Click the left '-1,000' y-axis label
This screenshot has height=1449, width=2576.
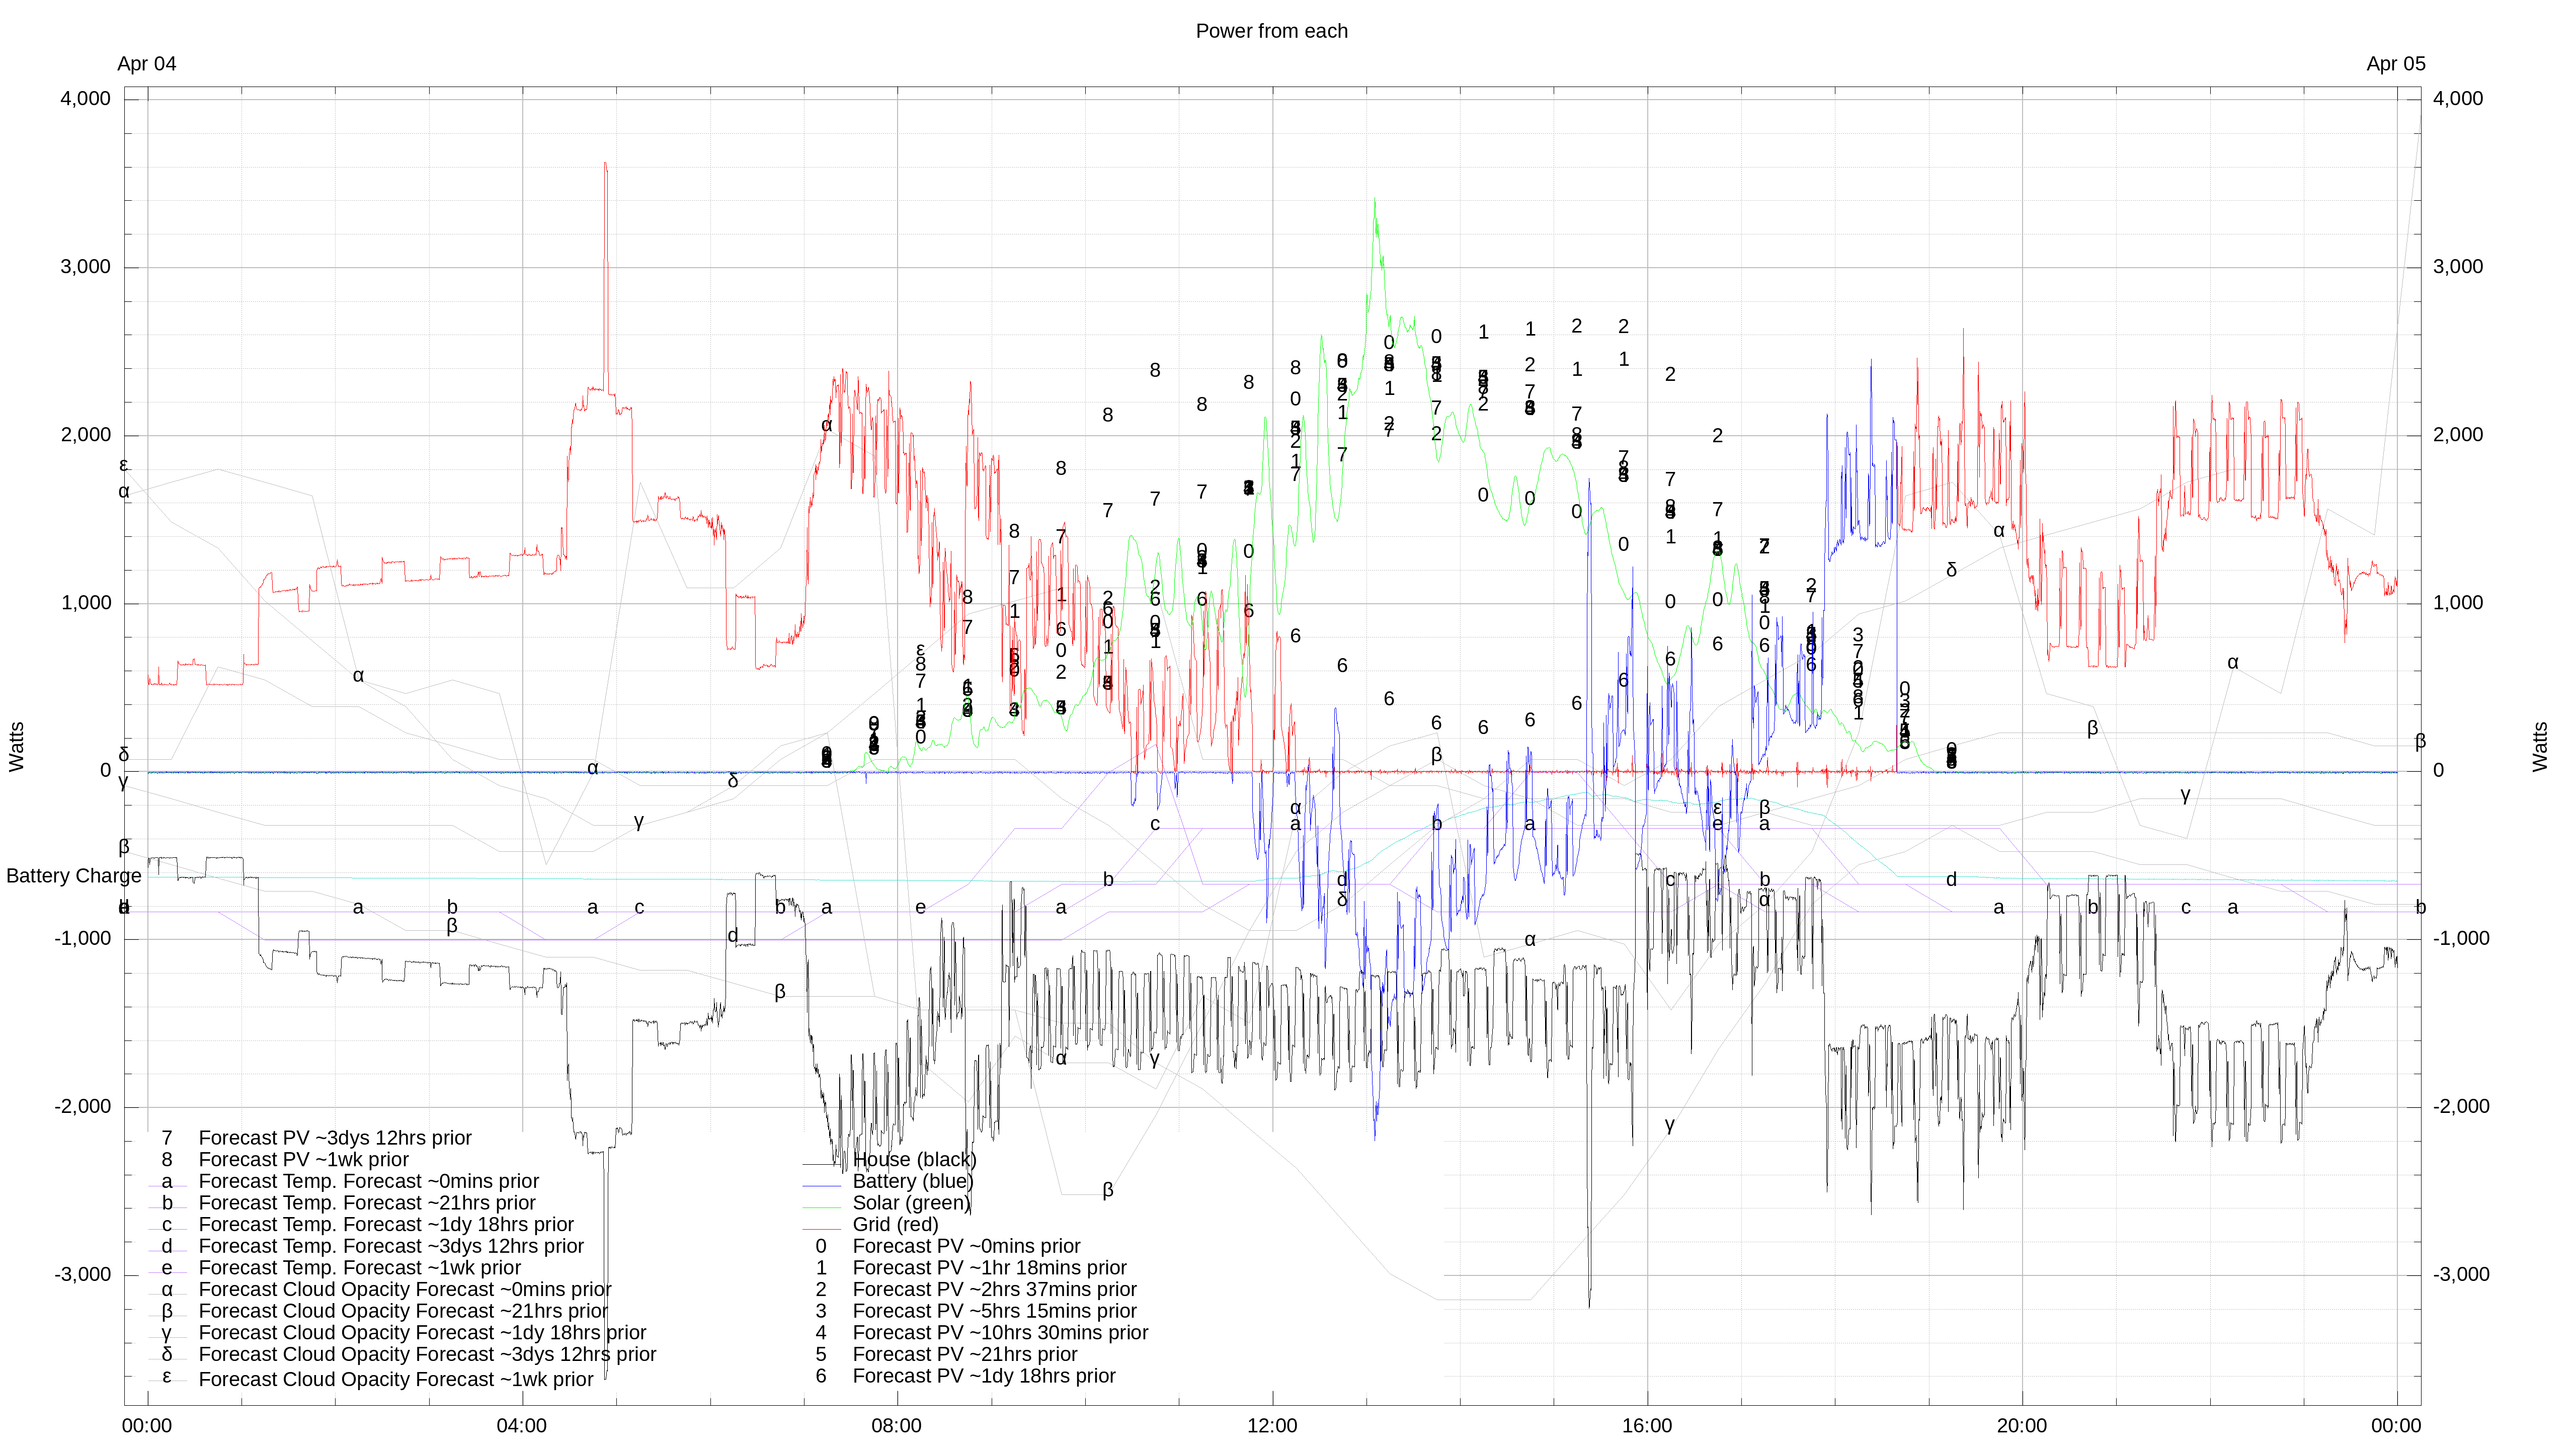click(x=83, y=939)
